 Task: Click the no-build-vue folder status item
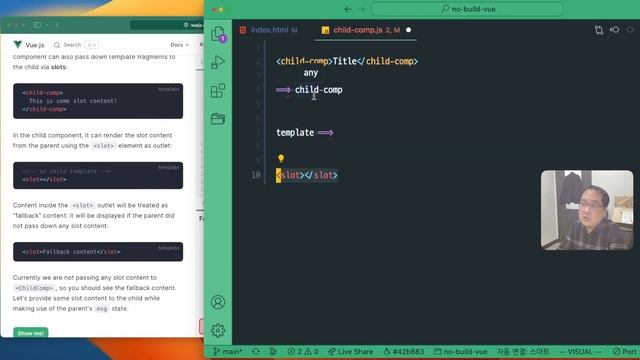[x=460, y=351]
